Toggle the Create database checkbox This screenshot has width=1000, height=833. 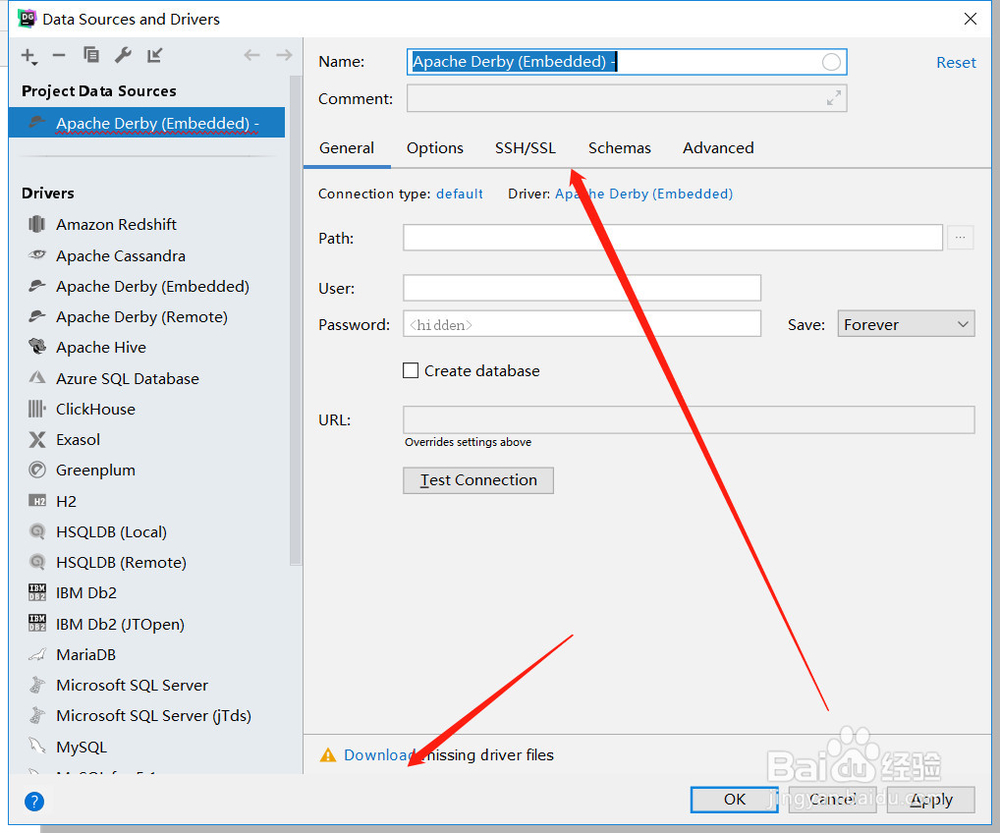(411, 371)
